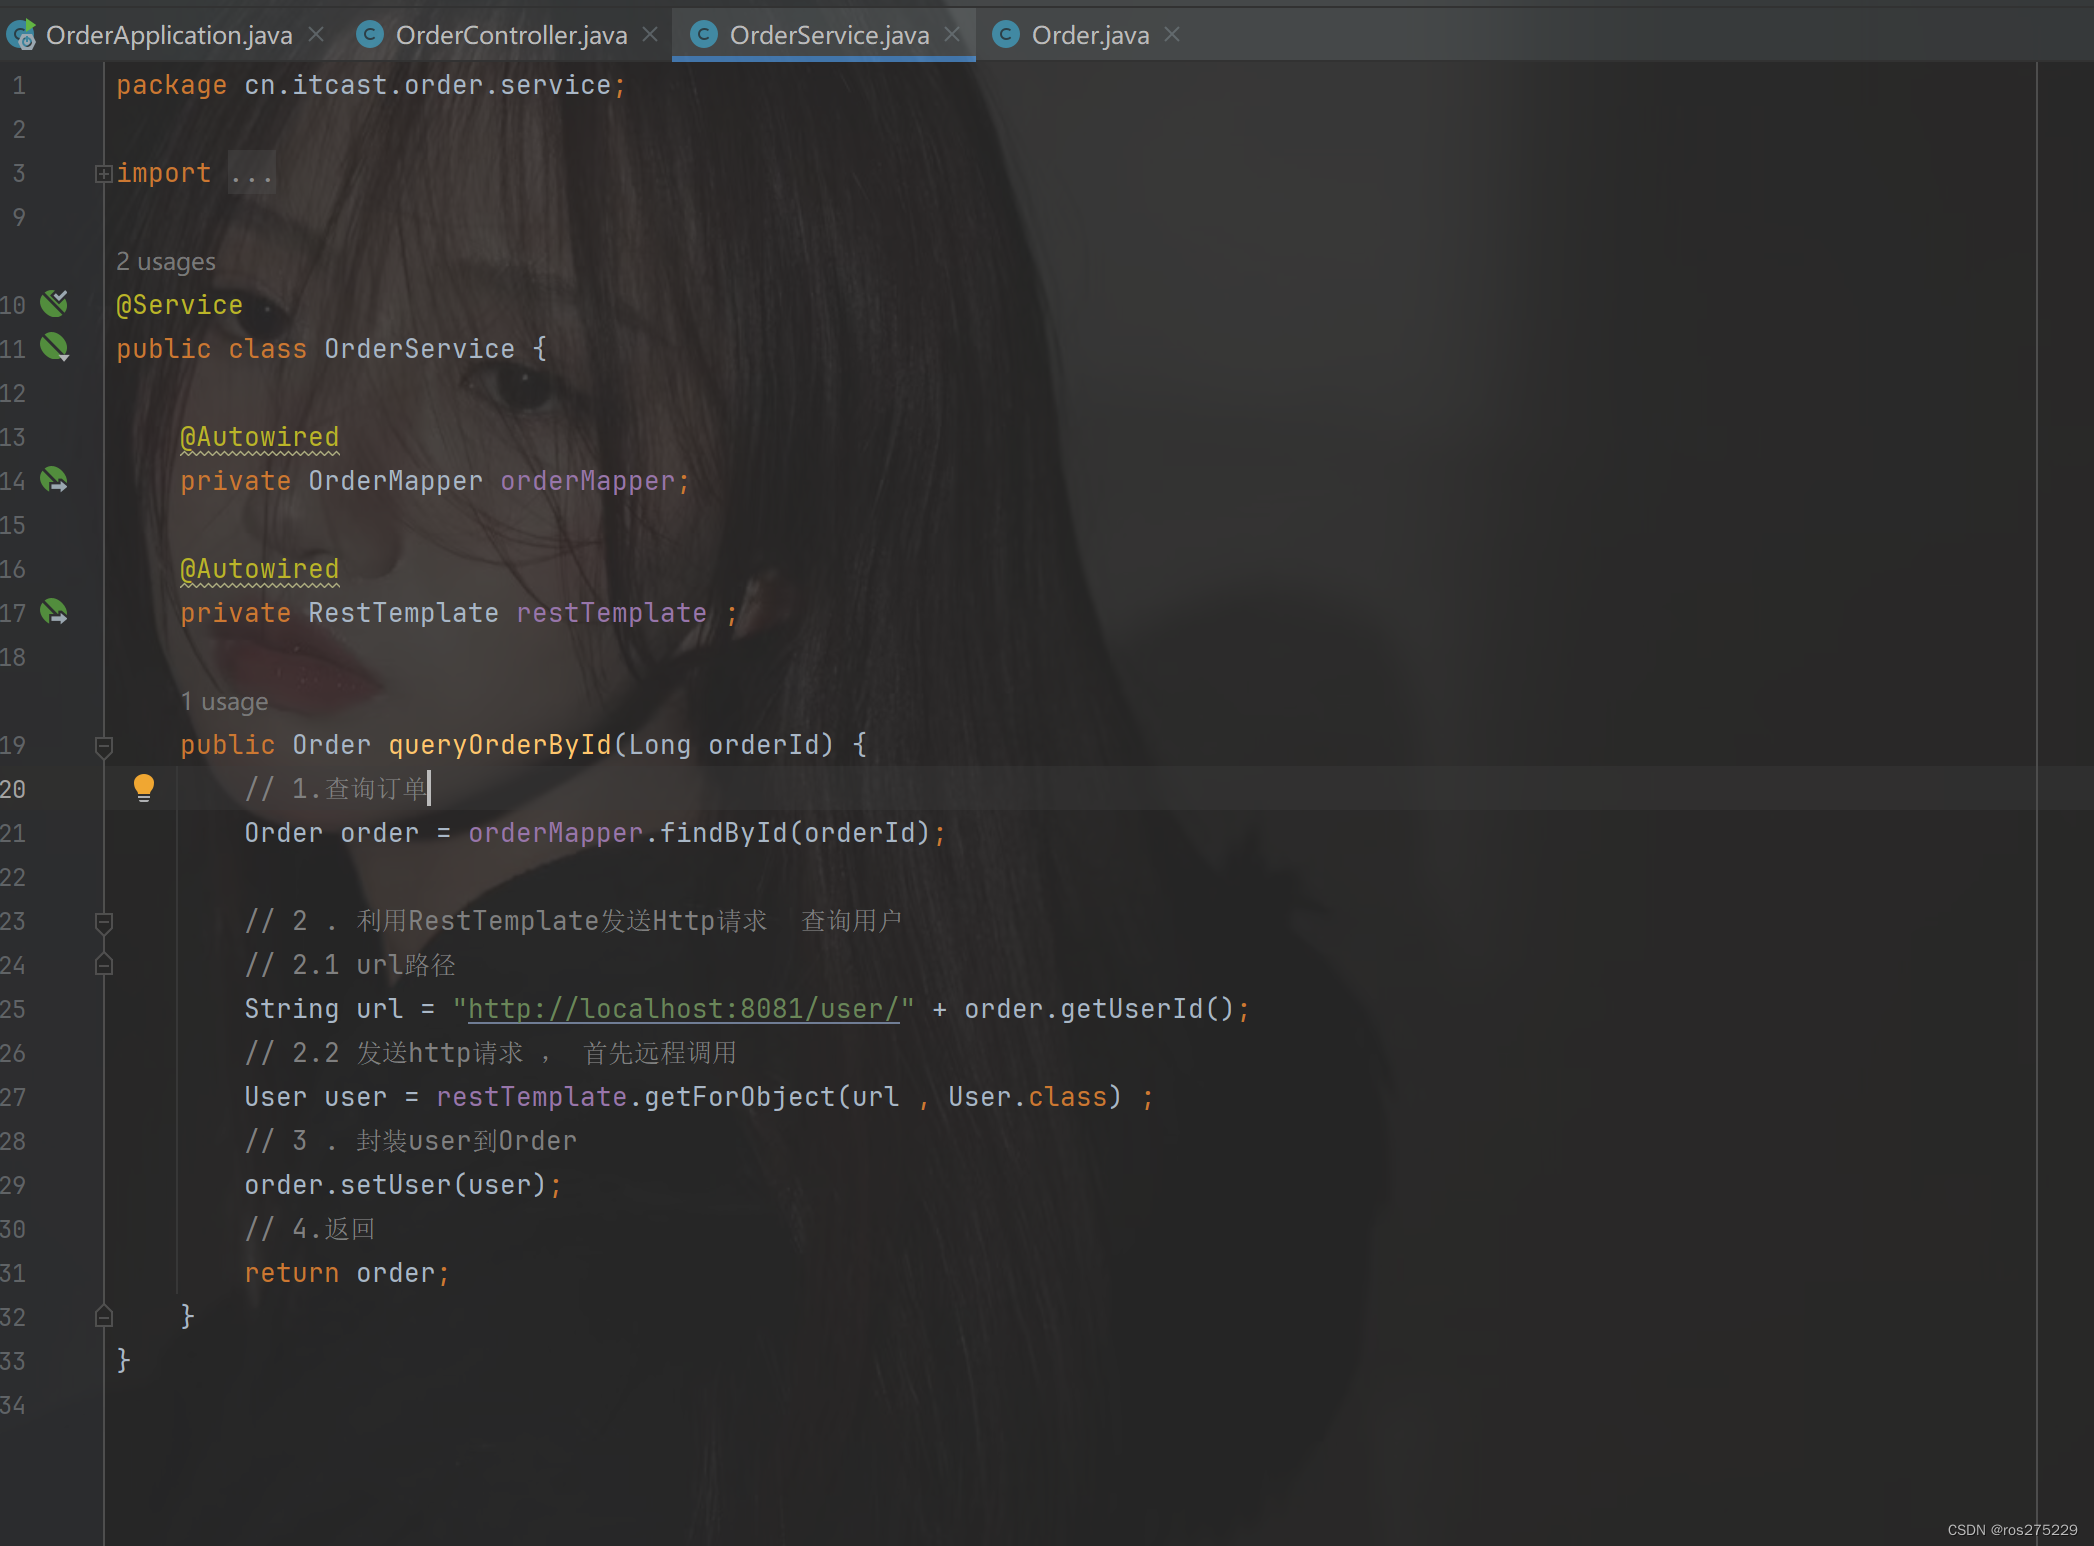Click line number 25 in the gutter
2094x1546 pixels.
click(14, 1009)
